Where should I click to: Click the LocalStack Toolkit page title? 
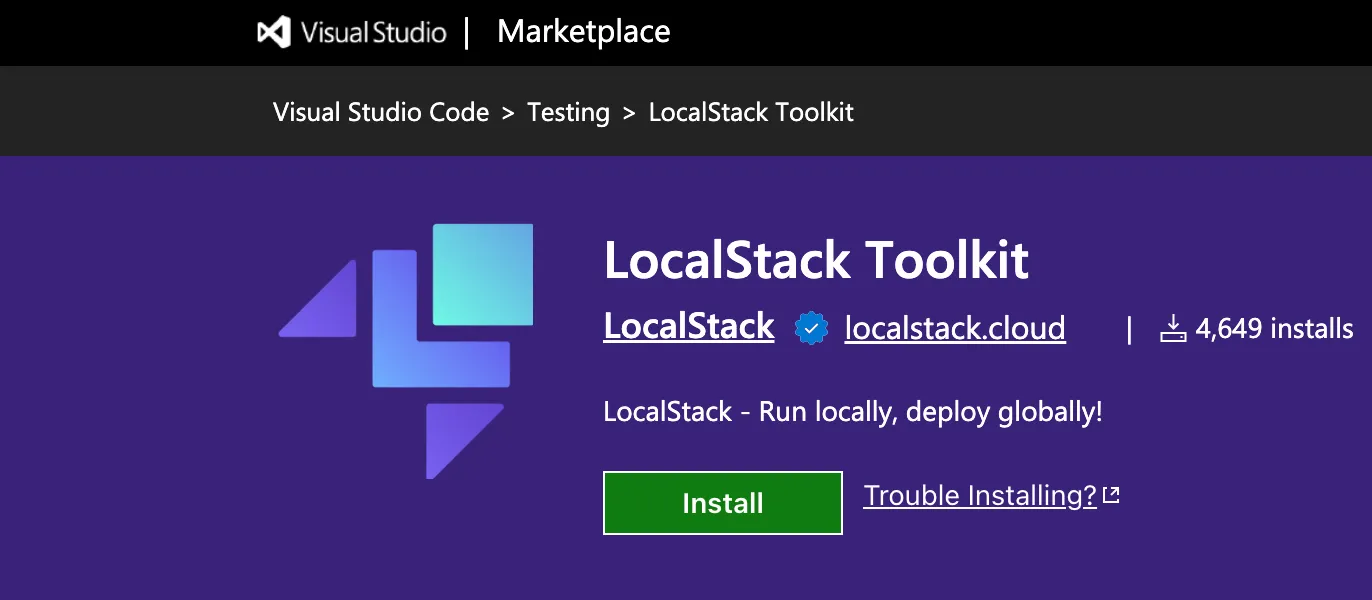(x=816, y=260)
